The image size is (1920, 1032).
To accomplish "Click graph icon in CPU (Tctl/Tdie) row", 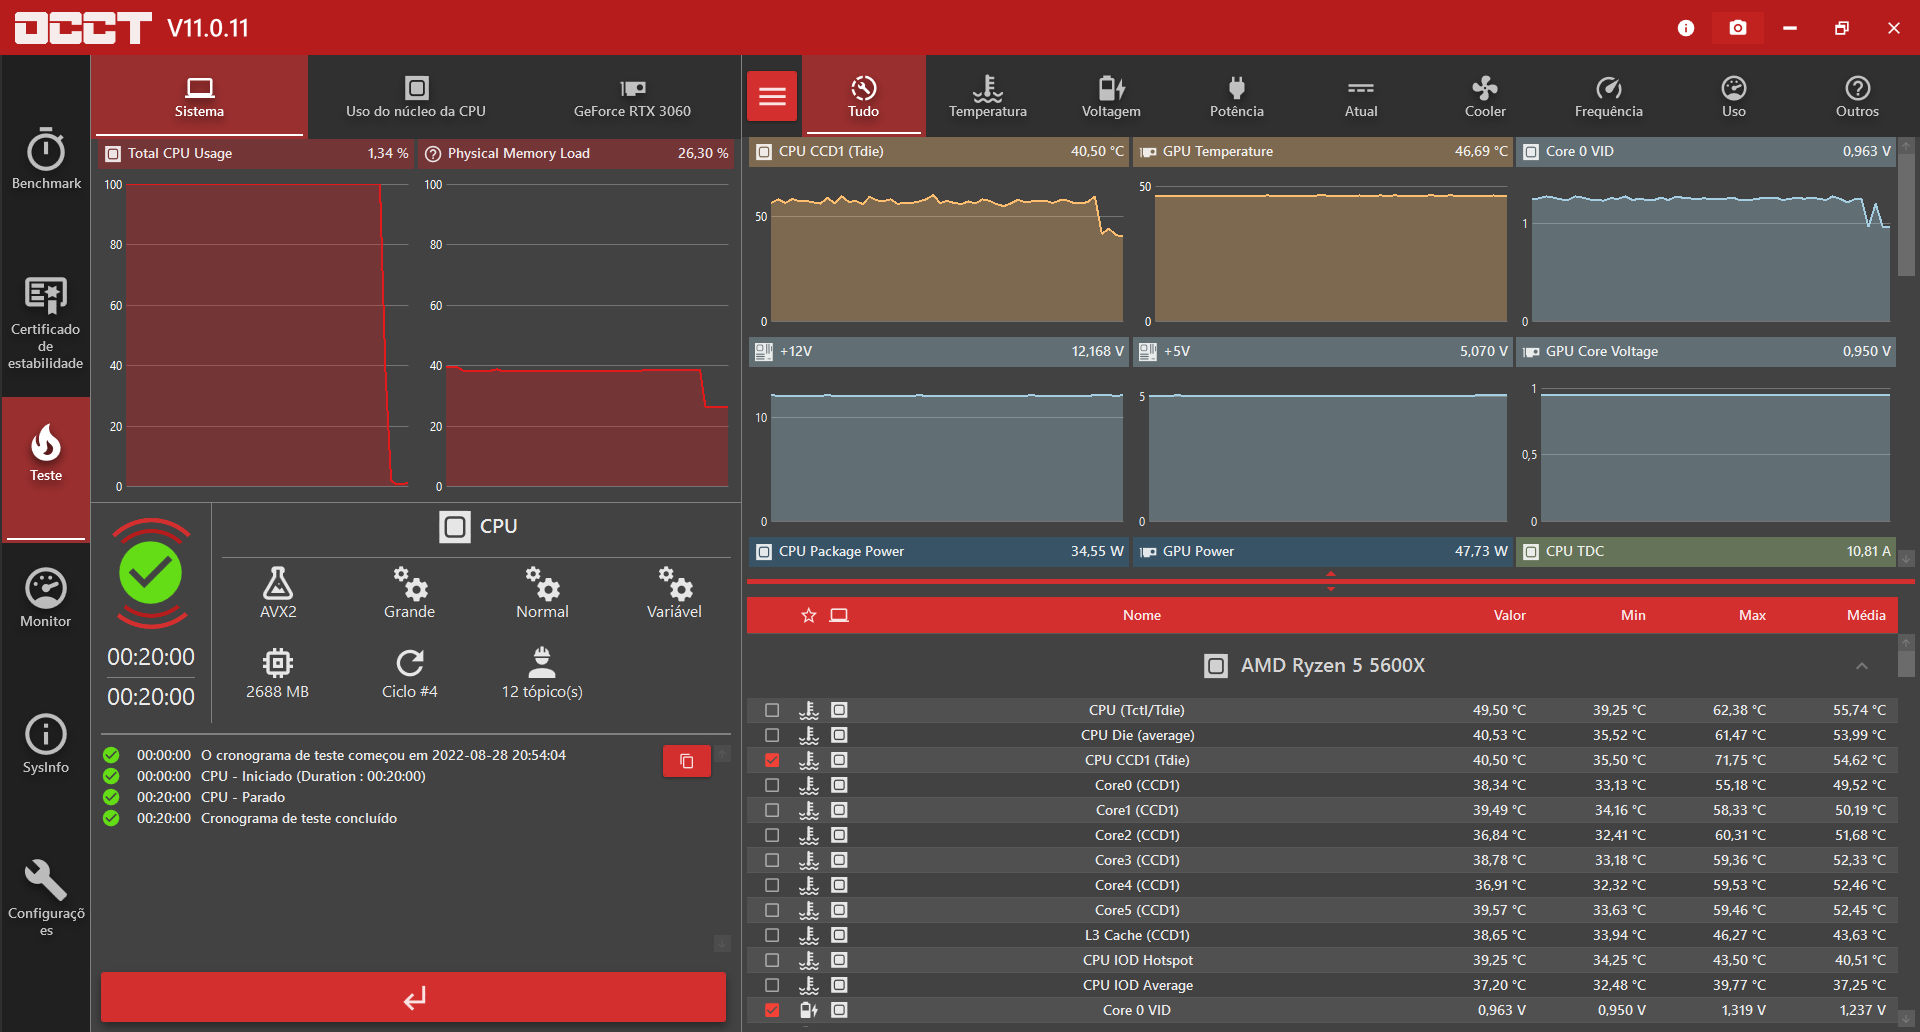I will tap(839, 710).
